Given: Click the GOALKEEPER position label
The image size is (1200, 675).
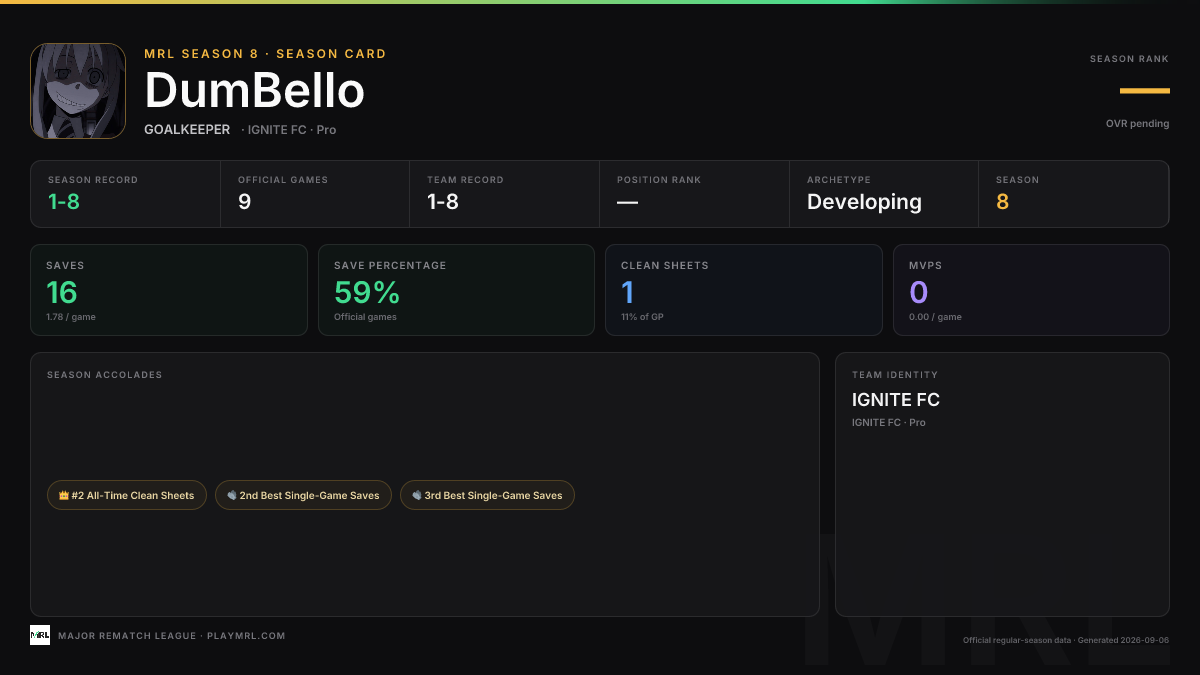Looking at the screenshot, I should (x=187, y=130).
